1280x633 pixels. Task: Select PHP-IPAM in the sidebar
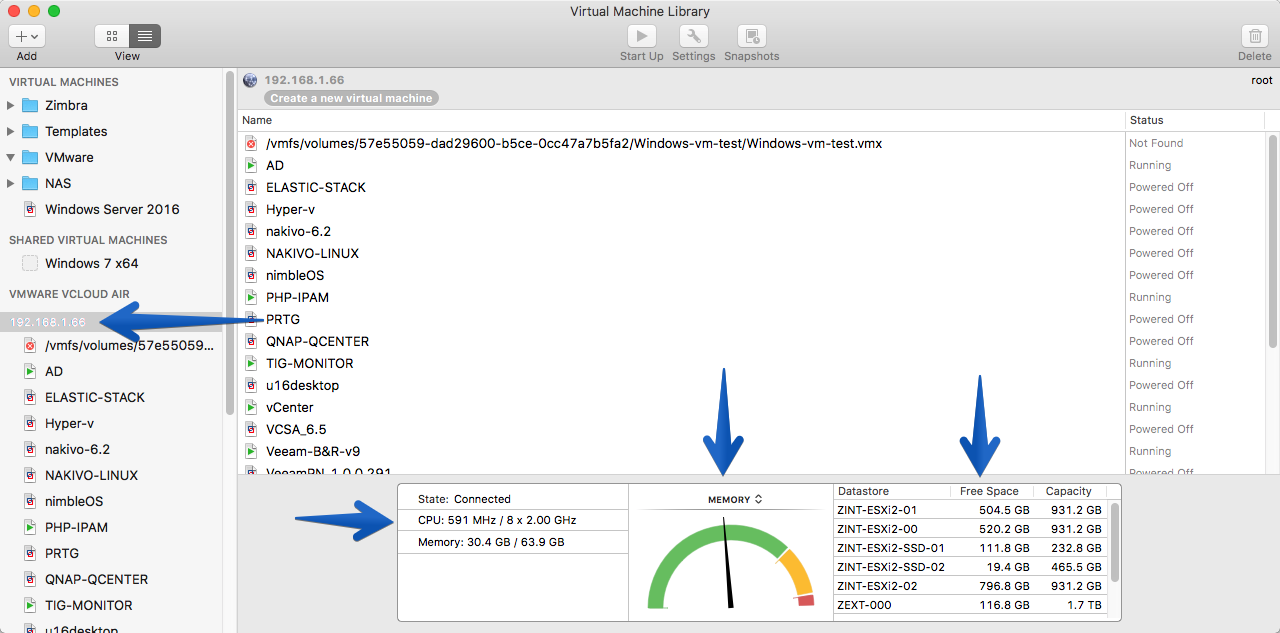76,527
